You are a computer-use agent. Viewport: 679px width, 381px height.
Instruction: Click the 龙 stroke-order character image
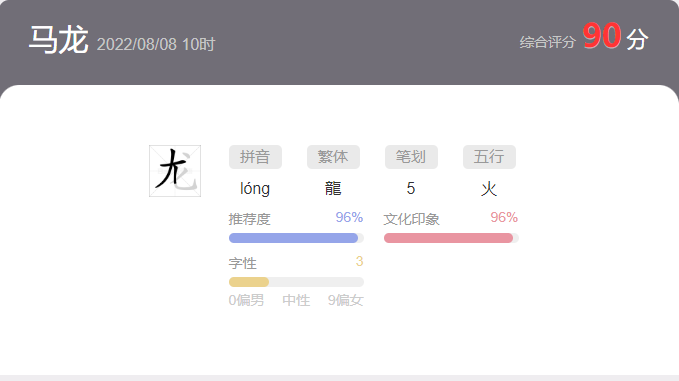pos(175,171)
